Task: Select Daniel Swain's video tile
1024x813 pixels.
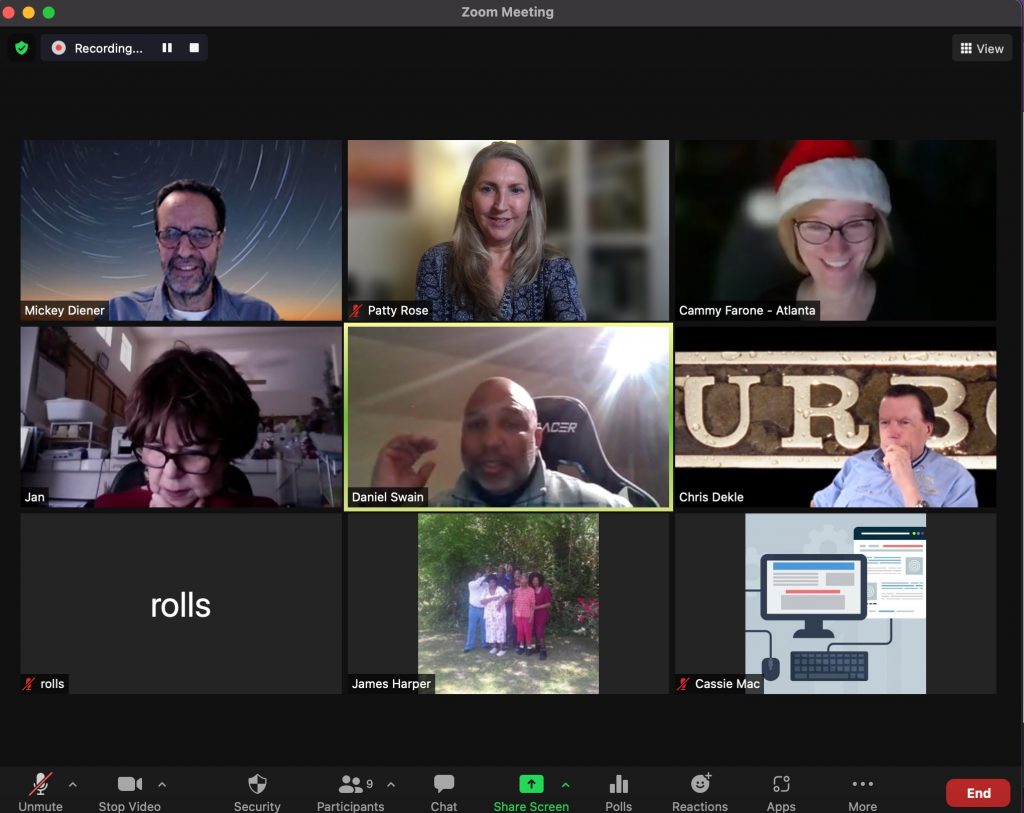Action: click(508, 416)
